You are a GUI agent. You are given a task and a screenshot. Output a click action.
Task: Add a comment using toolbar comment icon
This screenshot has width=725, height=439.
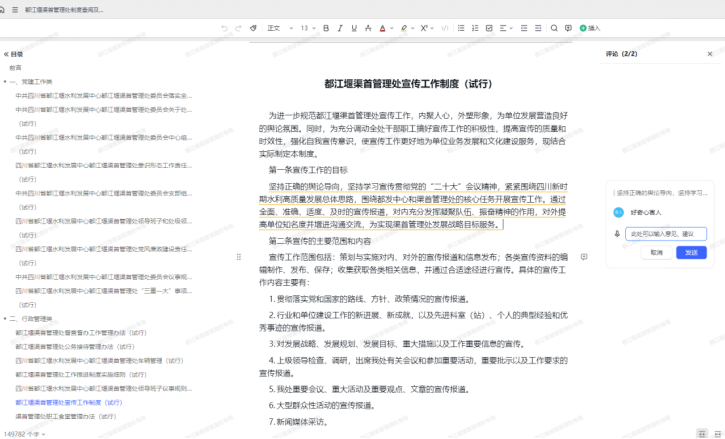pyautogui.click(x=569, y=28)
